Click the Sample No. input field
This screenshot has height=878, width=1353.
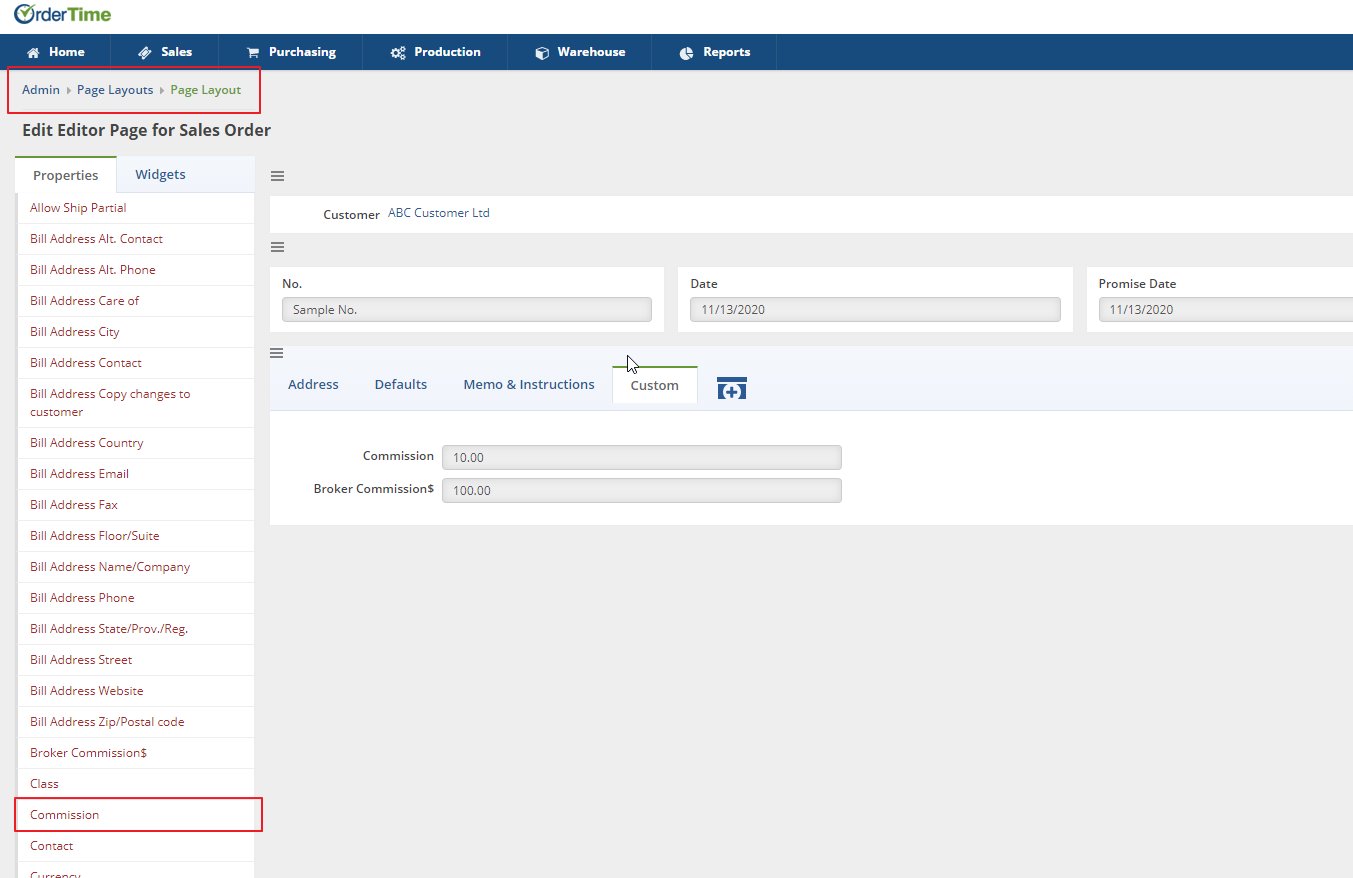click(467, 310)
